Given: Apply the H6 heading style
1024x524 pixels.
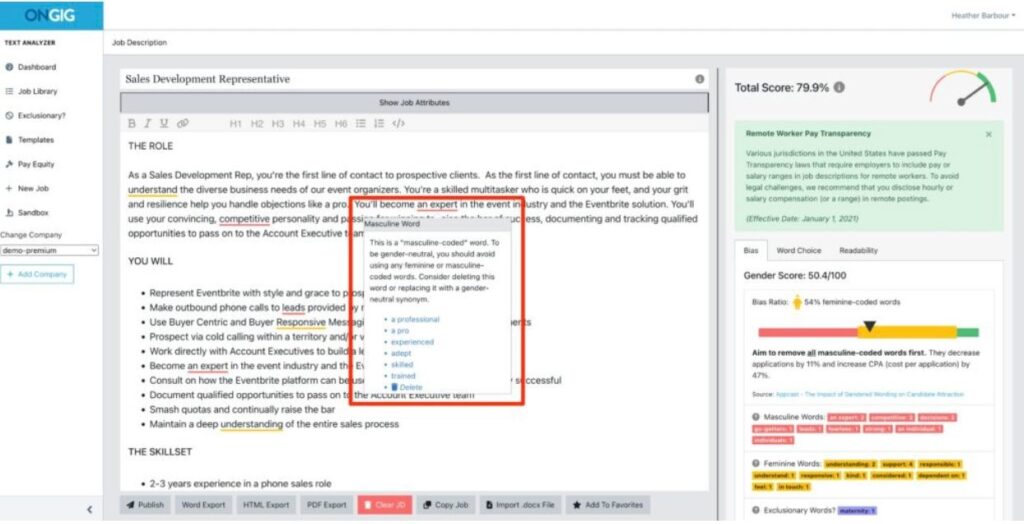Looking at the screenshot, I should (x=341, y=123).
